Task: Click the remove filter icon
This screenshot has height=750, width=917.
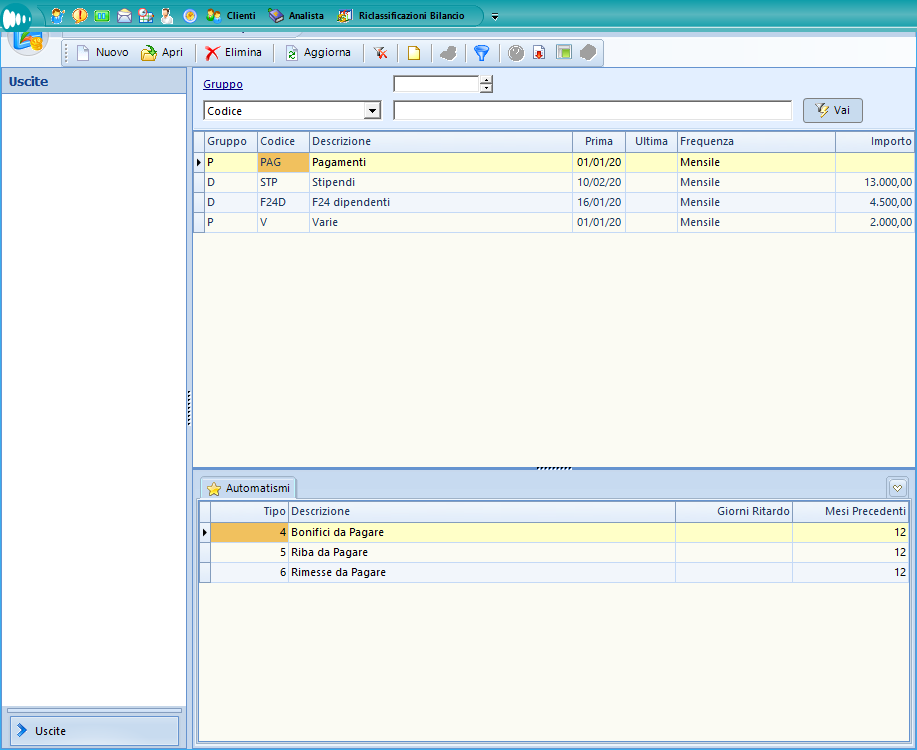Action: [x=381, y=53]
